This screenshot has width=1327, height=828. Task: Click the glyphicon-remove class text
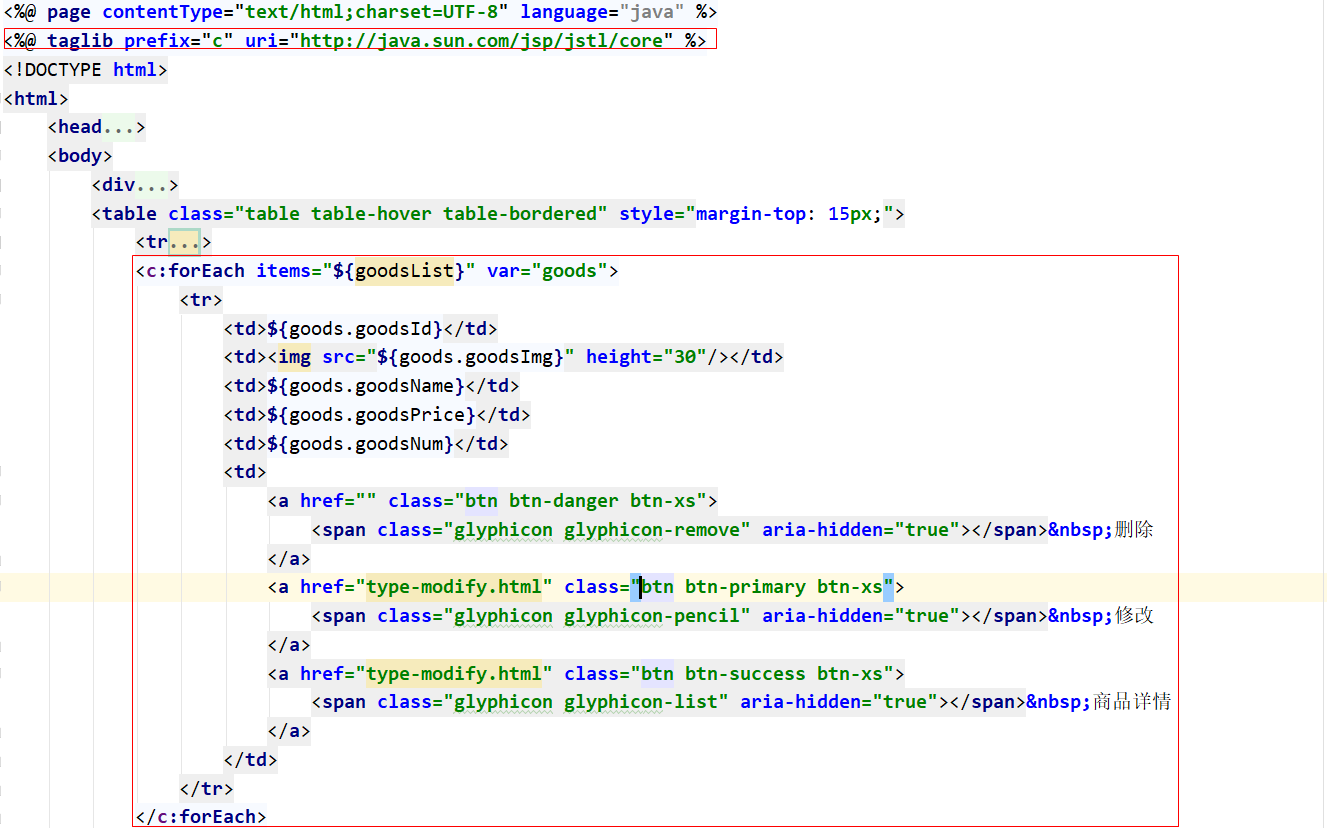657,530
